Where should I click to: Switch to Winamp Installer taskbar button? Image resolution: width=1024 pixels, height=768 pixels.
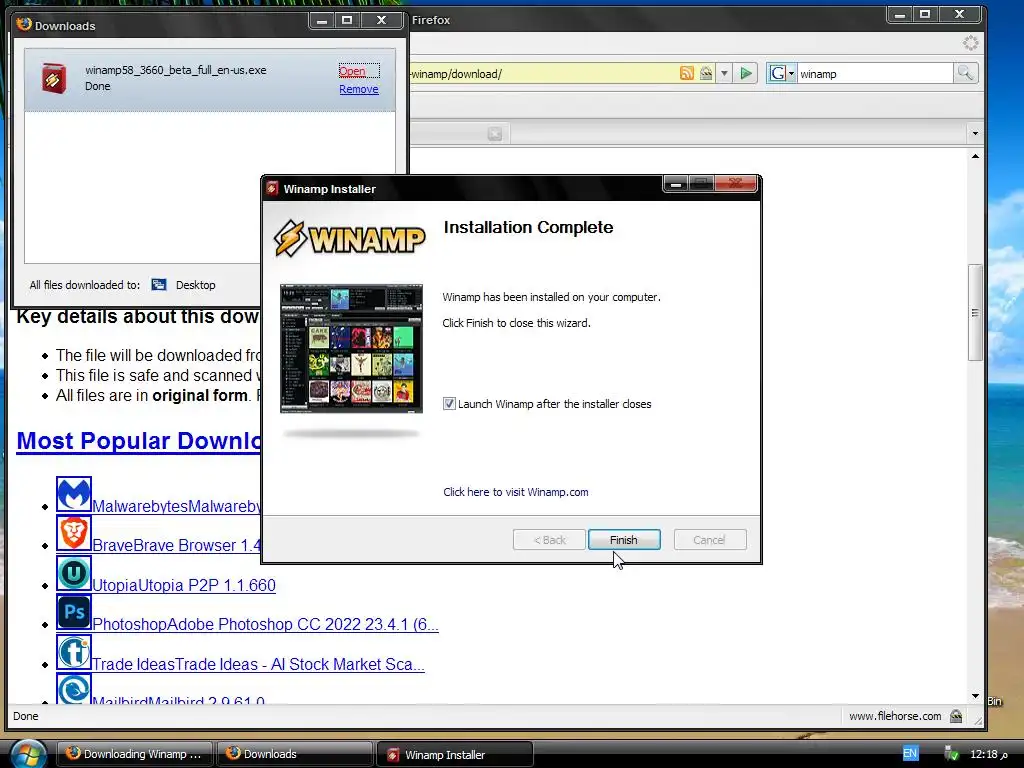coord(455,755)
